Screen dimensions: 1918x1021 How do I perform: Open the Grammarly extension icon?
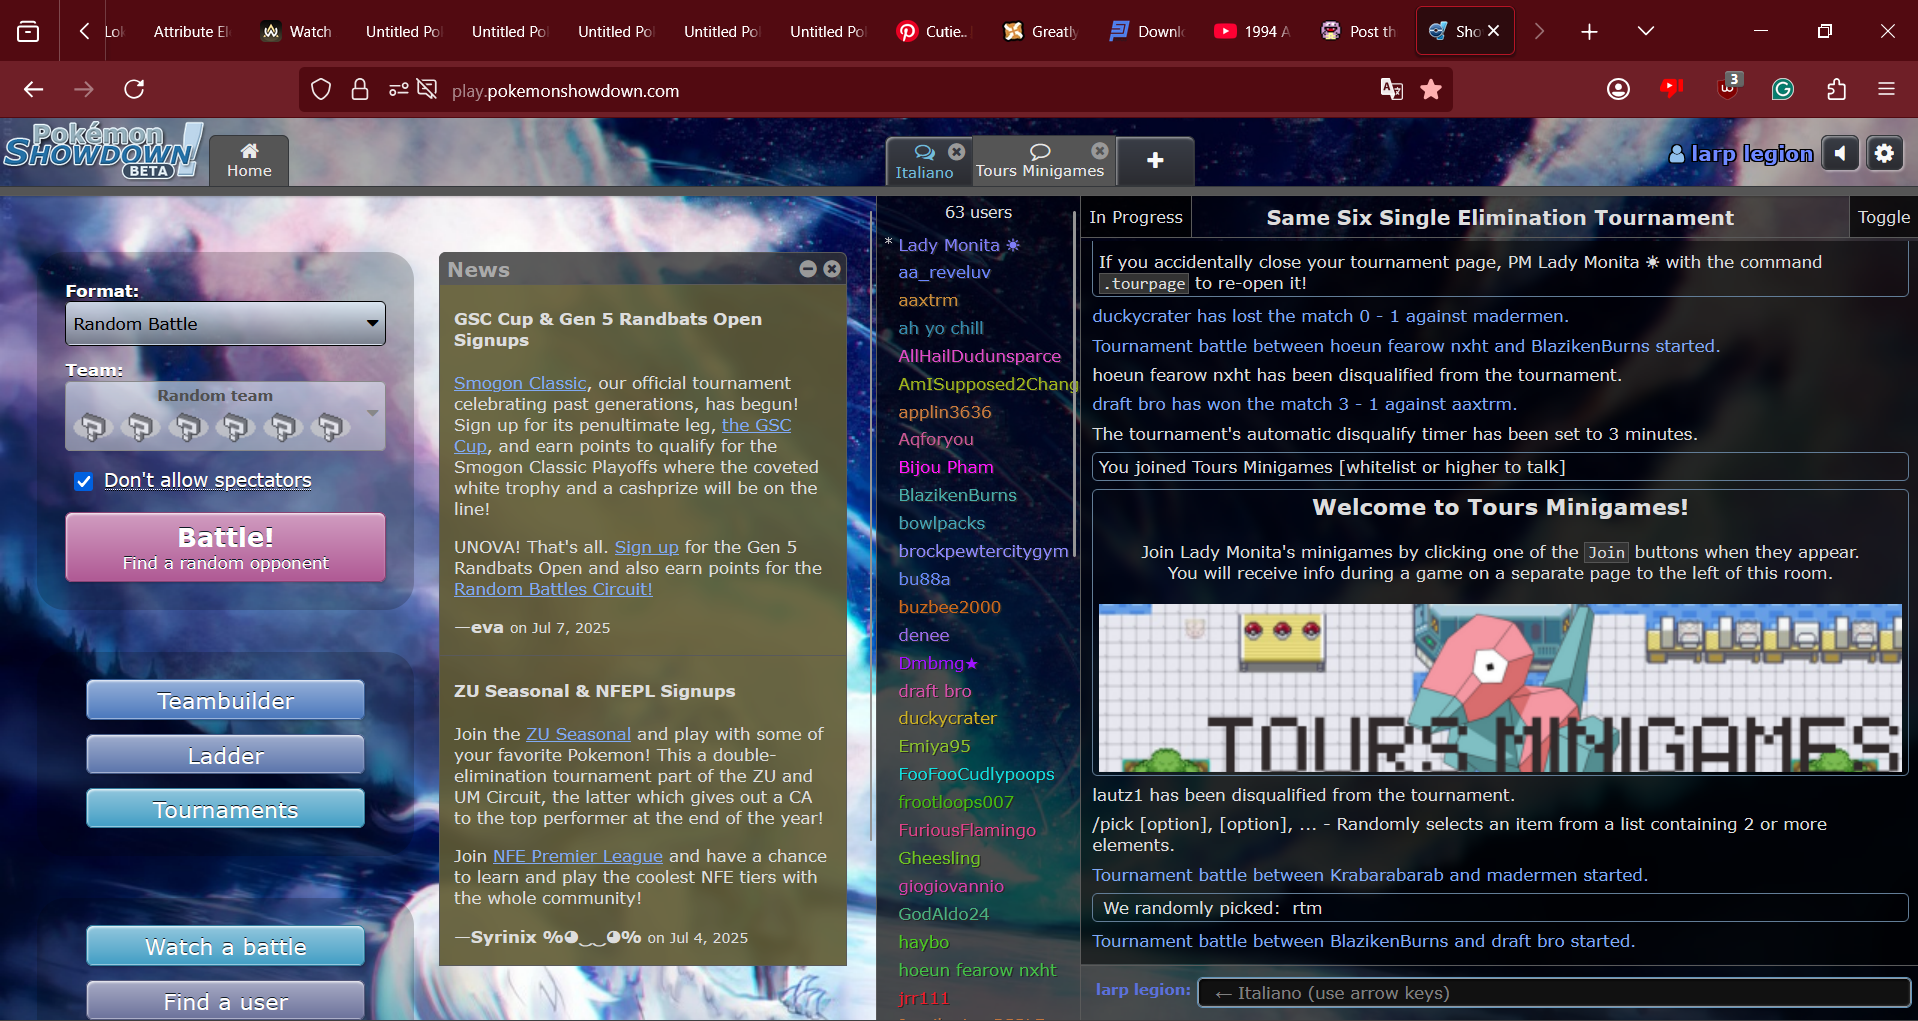coord(1782,89)
